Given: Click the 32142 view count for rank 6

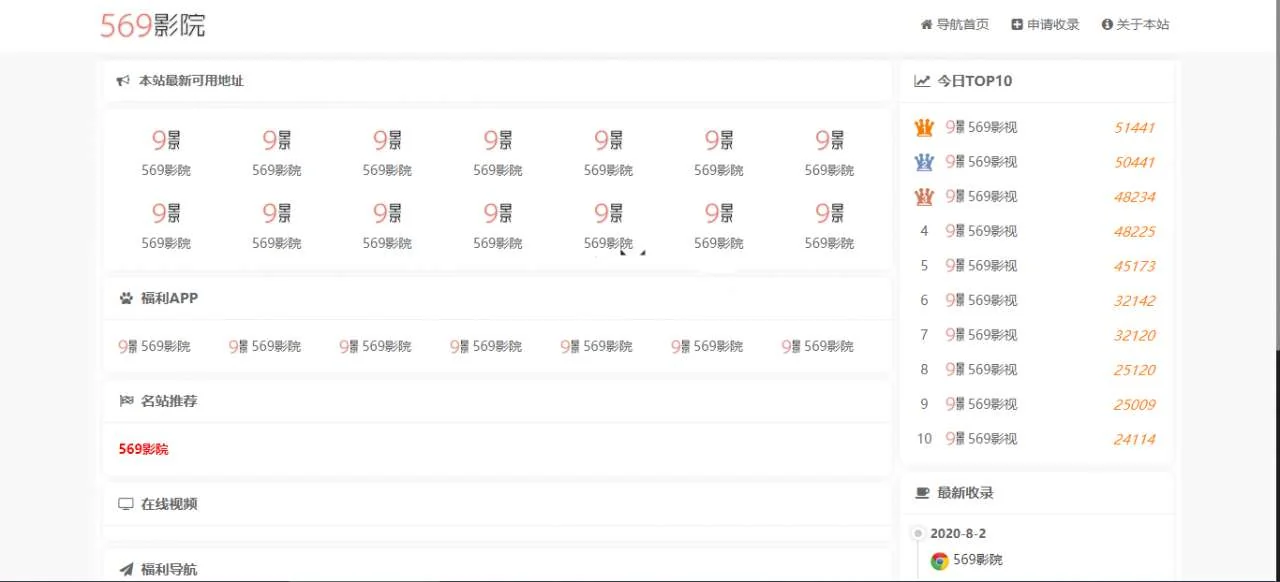Looking at the screenshot, I should pyautogui.click(x=1134, y=300).
